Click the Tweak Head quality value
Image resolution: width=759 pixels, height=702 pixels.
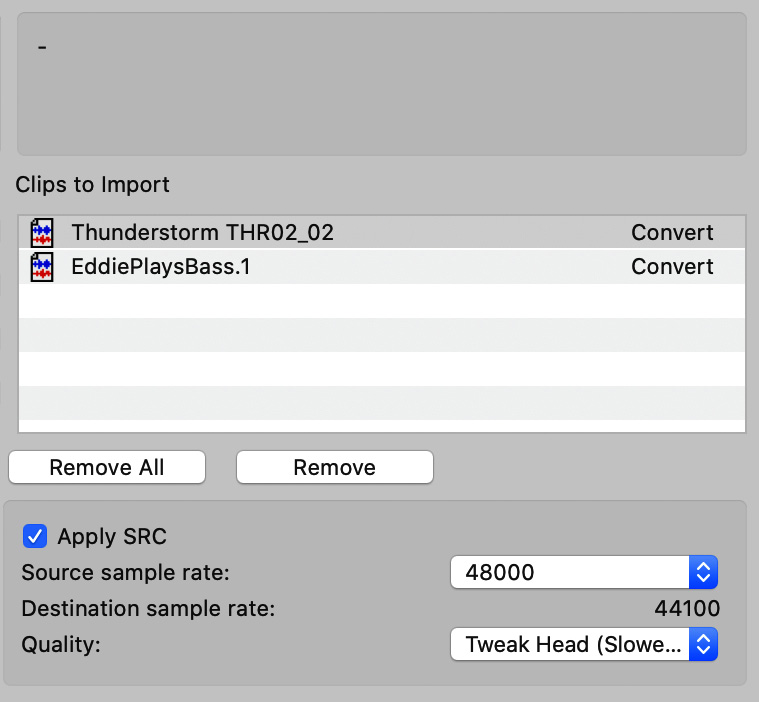click(573, 645)
